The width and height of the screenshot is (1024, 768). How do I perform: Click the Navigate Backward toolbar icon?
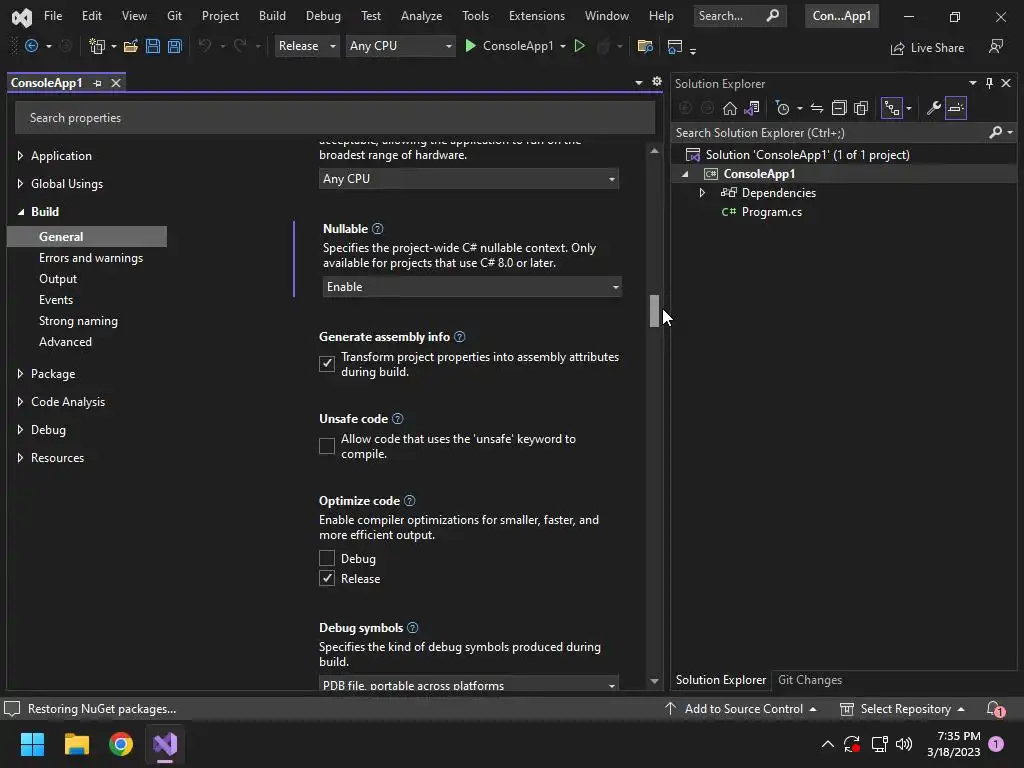[x=31, y=46]
